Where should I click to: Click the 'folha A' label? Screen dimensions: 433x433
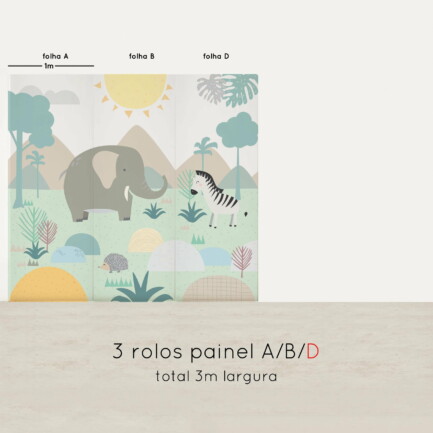55,56
